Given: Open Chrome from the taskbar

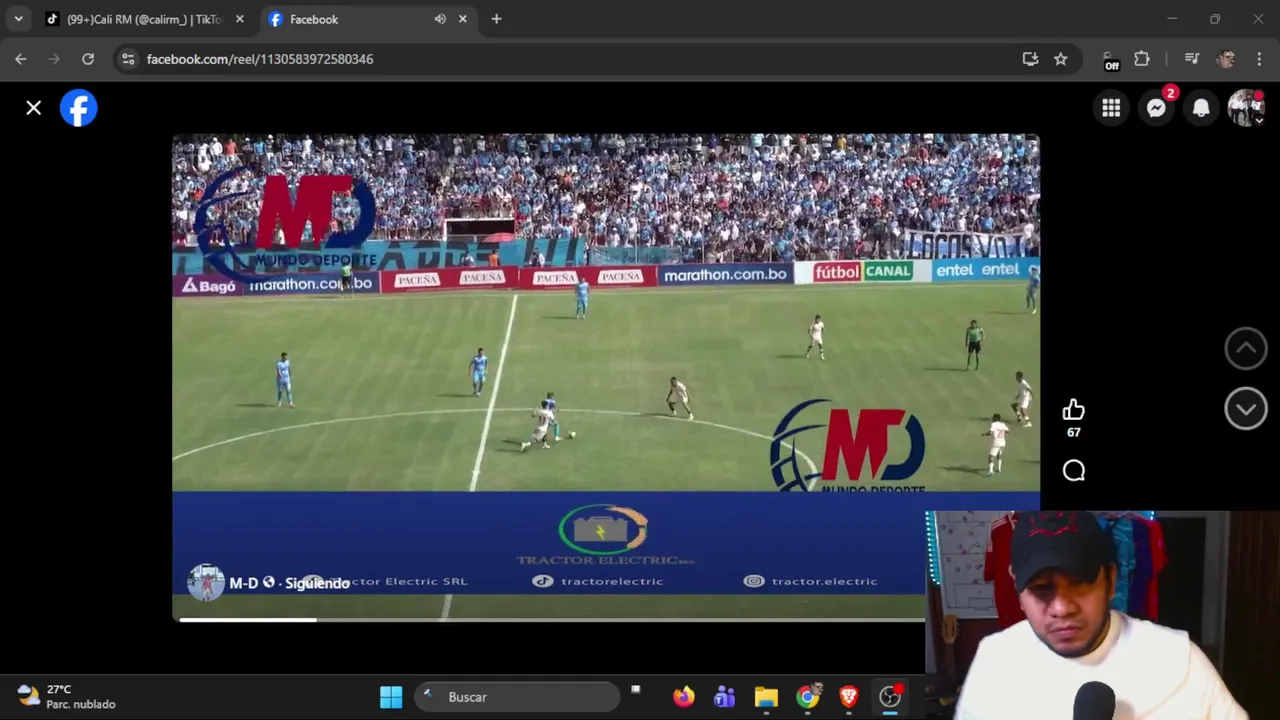Looking at the screenshot, I should 808,697.
